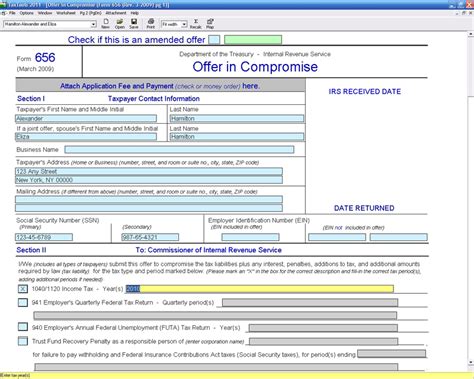The width and height of the screenshot is (474, 379).
Task: Click the scroll-up arrow of the vertical scrollbar
Action: tap(471, 34)
